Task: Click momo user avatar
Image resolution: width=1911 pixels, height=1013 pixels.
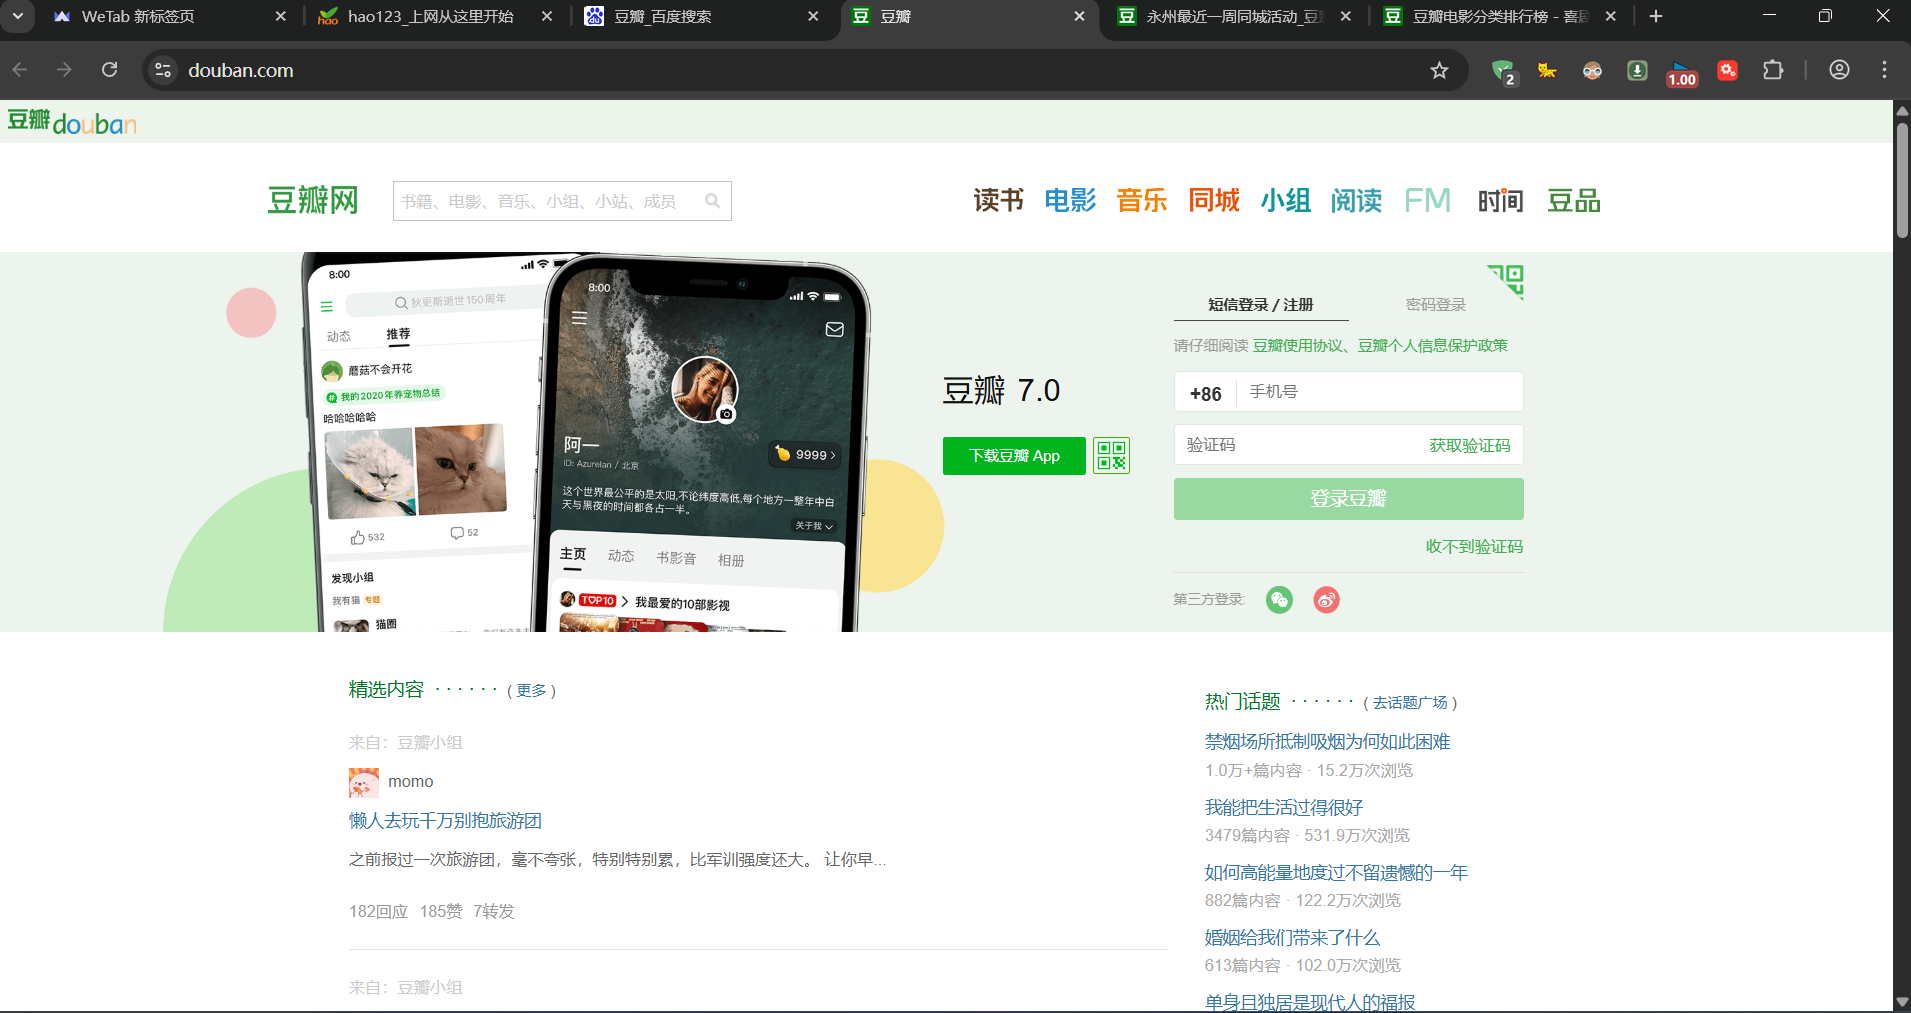Action: (x=364, y=782)
